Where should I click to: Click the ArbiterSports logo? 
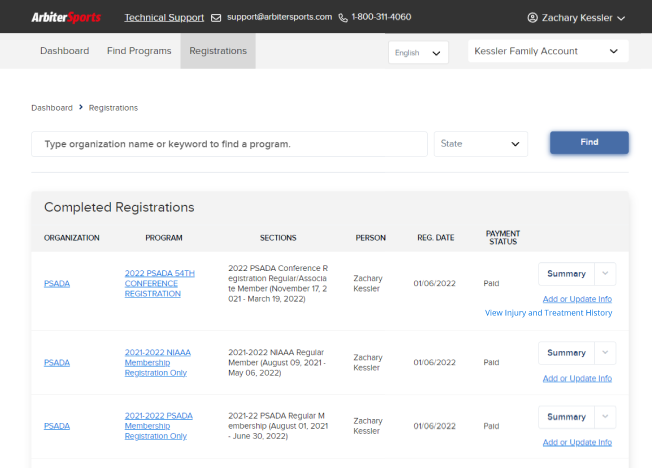click(66, 17)
